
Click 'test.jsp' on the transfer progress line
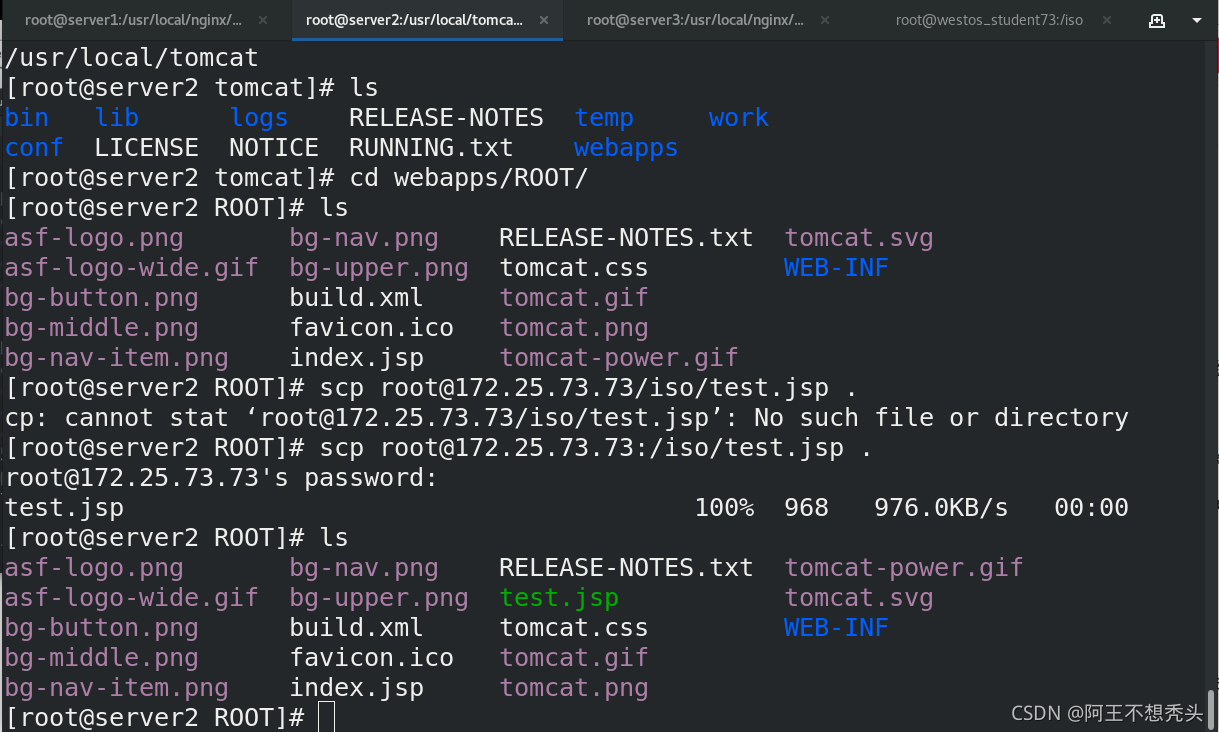tap(64, 508)
